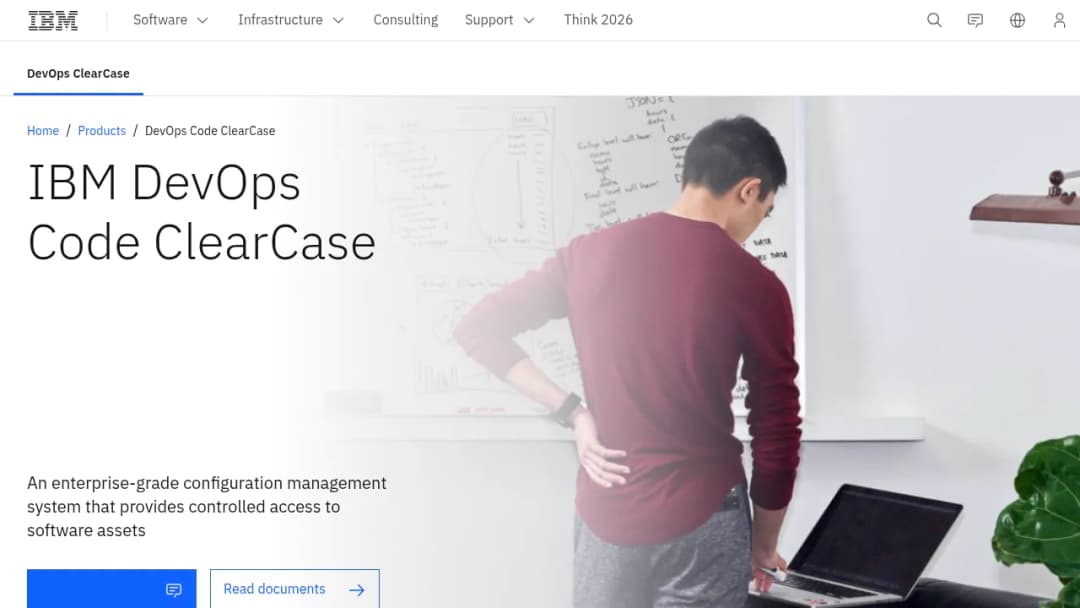Viewport: 1080px width, 608px height.
Task: Select the DevOps ClearCase tab
Action: (79, 74)
